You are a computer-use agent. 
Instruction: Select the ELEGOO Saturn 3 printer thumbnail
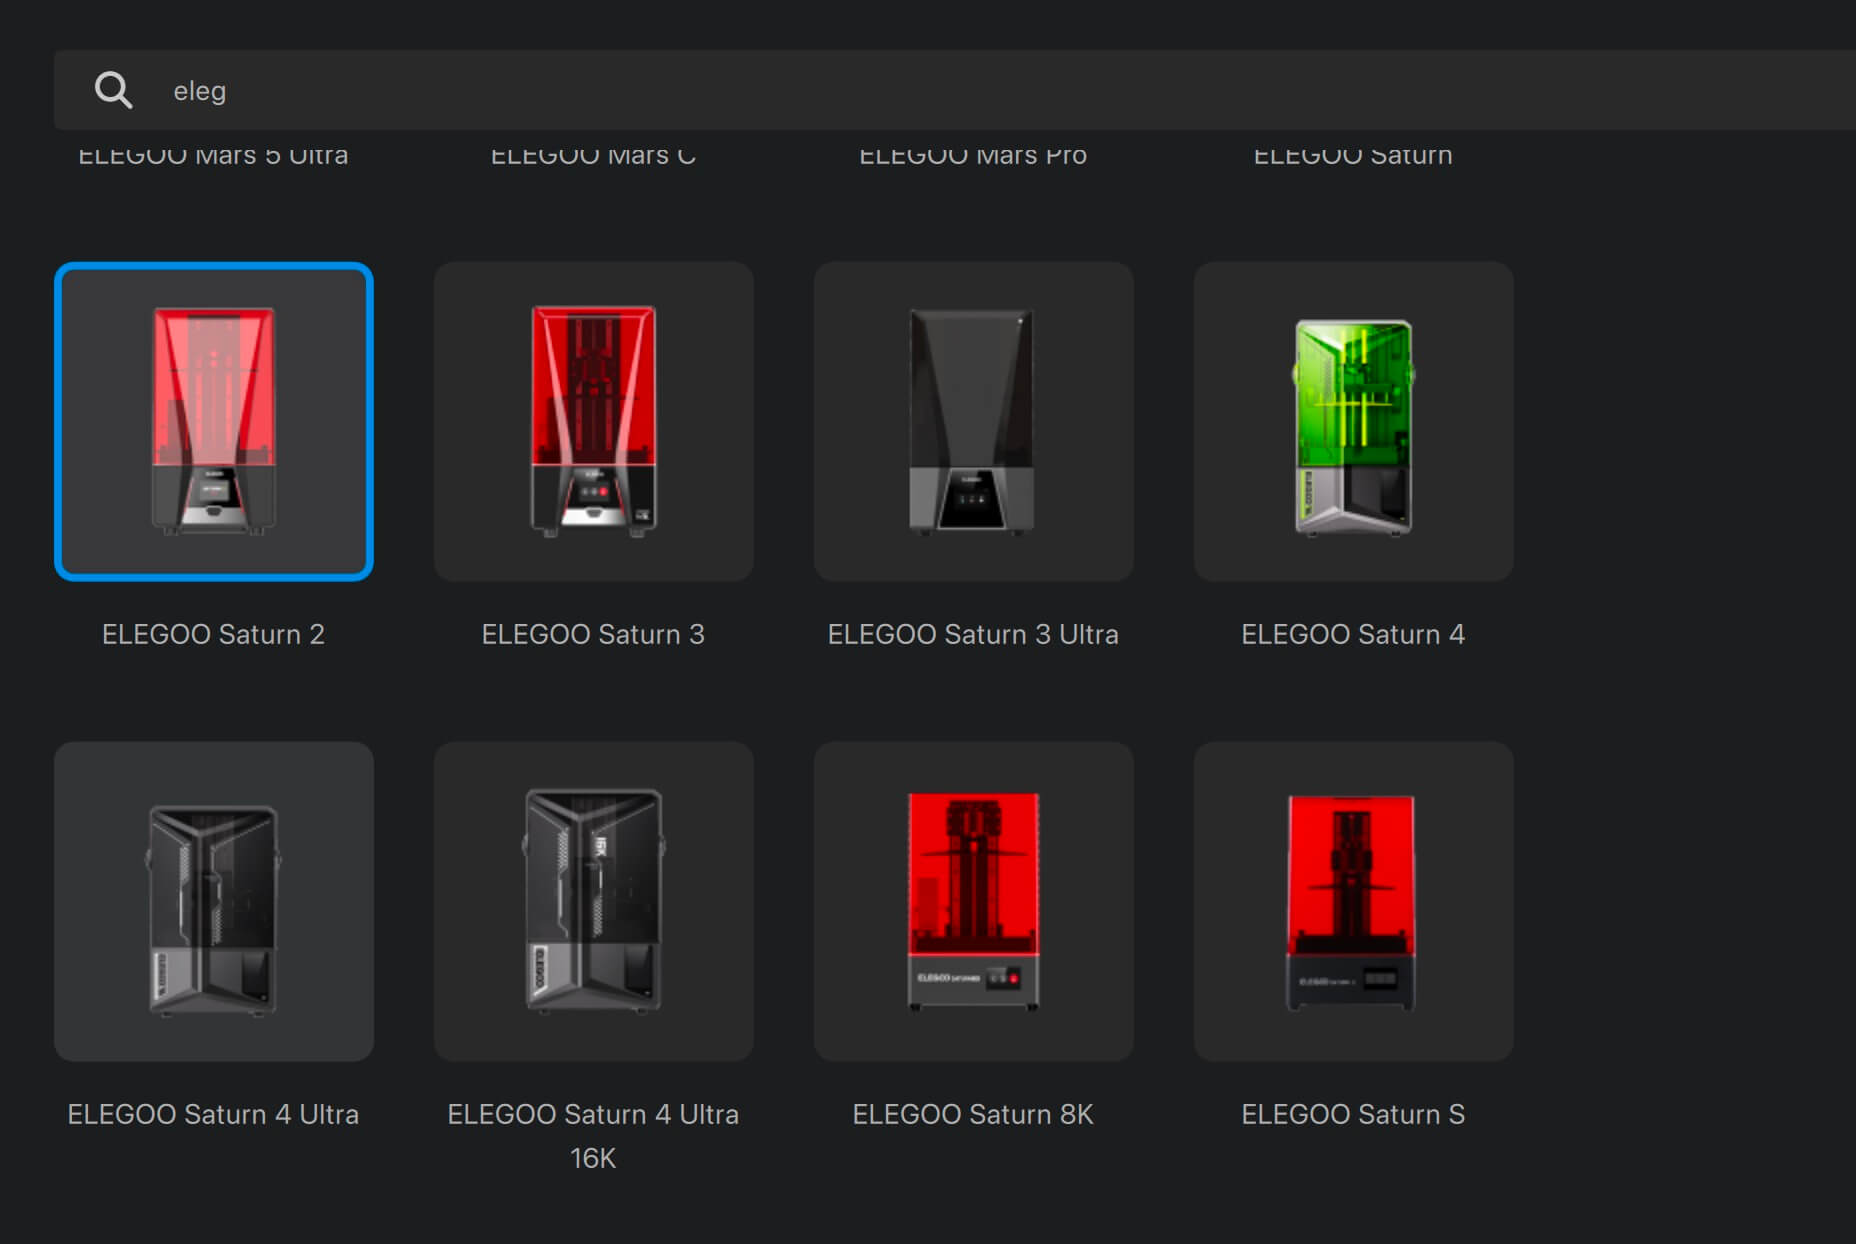[x=594, y=421]
